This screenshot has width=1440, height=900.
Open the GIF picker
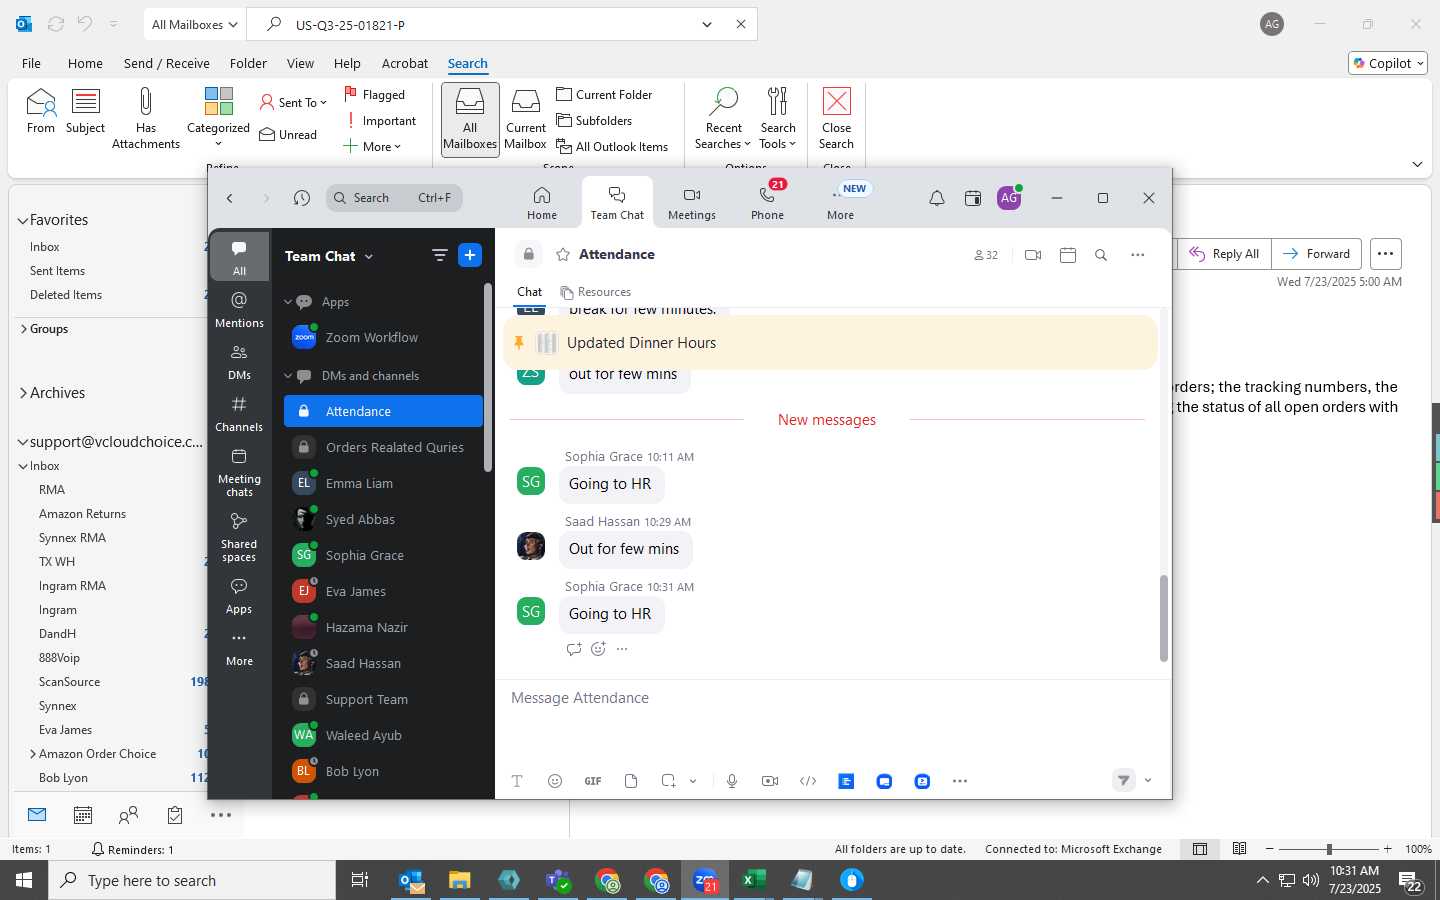593,781
